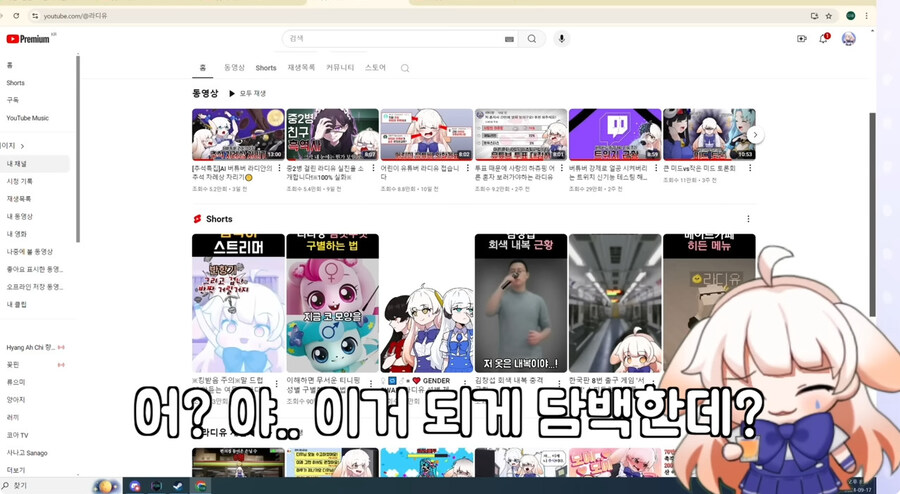Start voice search with the microphone icon
900x494 pixels.
[x=562, y=39]
